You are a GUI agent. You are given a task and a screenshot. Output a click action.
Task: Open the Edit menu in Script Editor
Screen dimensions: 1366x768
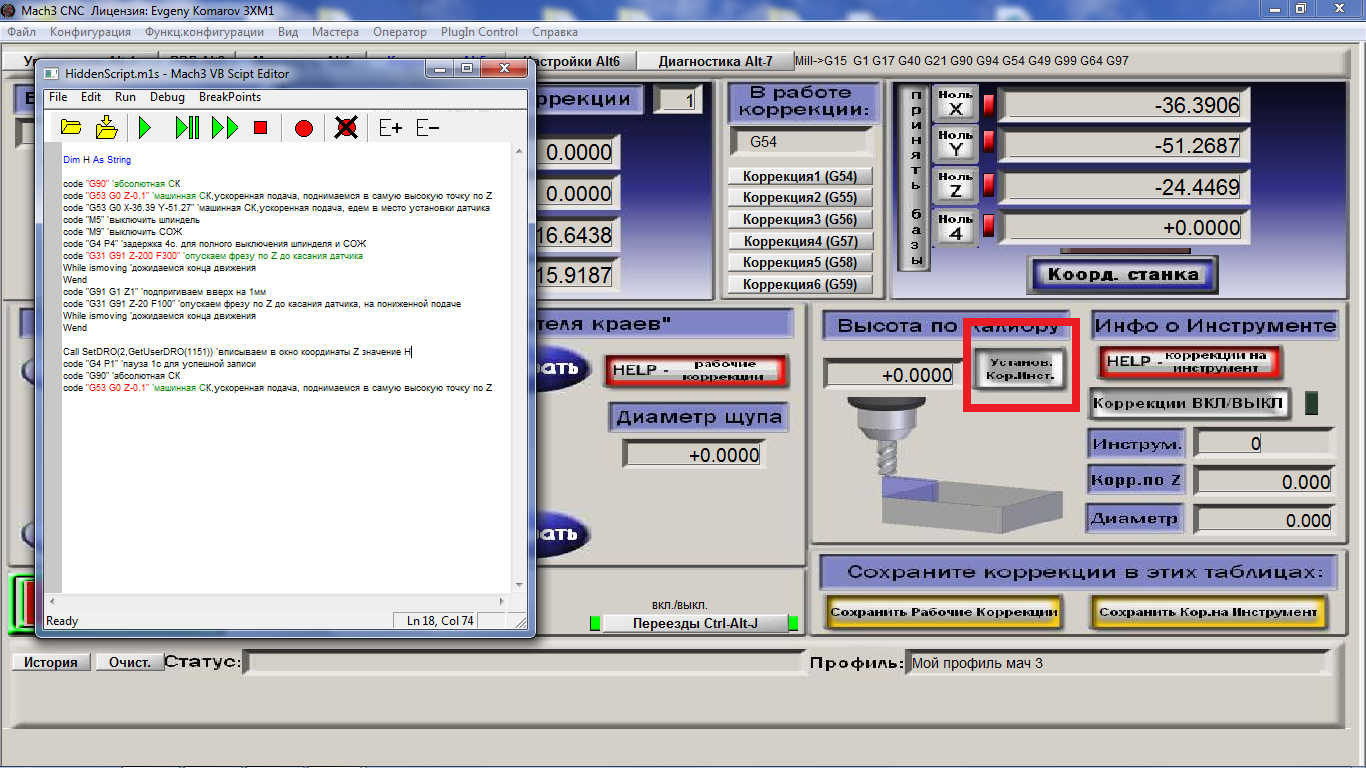coord(91,97)
